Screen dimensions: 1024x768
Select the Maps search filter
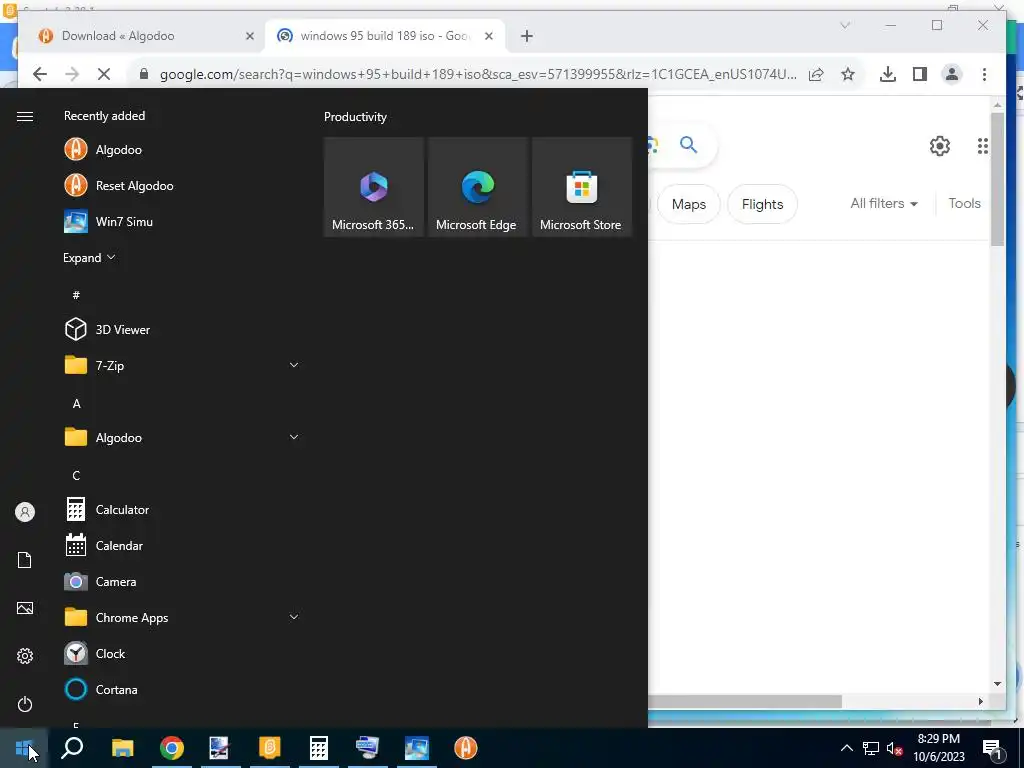689,204
